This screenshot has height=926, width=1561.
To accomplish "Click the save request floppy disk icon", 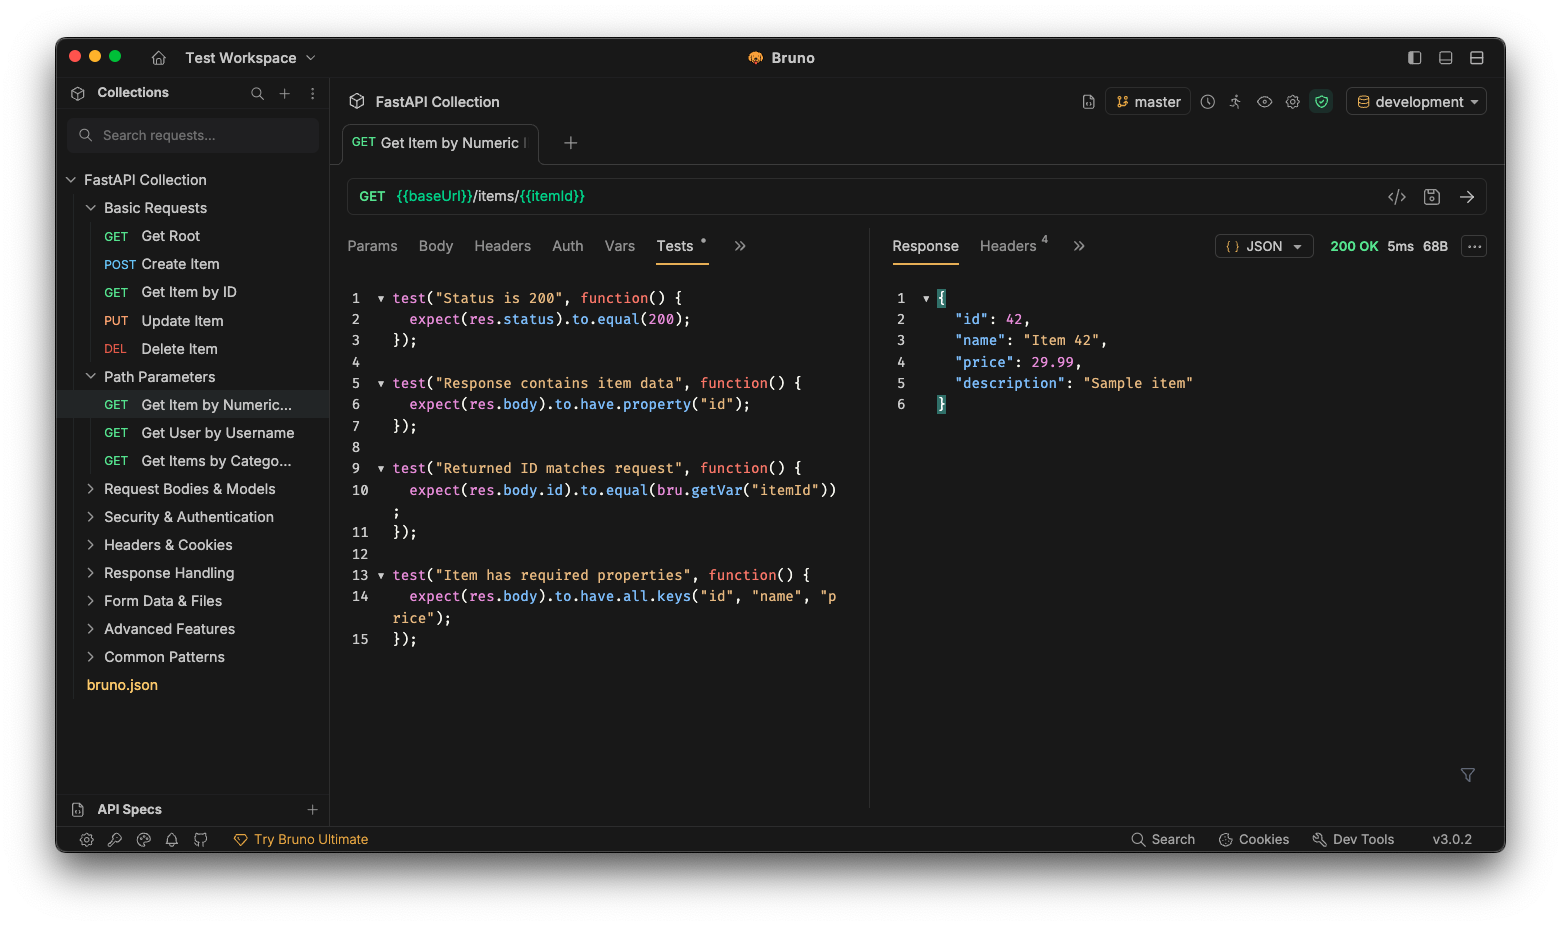I will click(1431, 197).
